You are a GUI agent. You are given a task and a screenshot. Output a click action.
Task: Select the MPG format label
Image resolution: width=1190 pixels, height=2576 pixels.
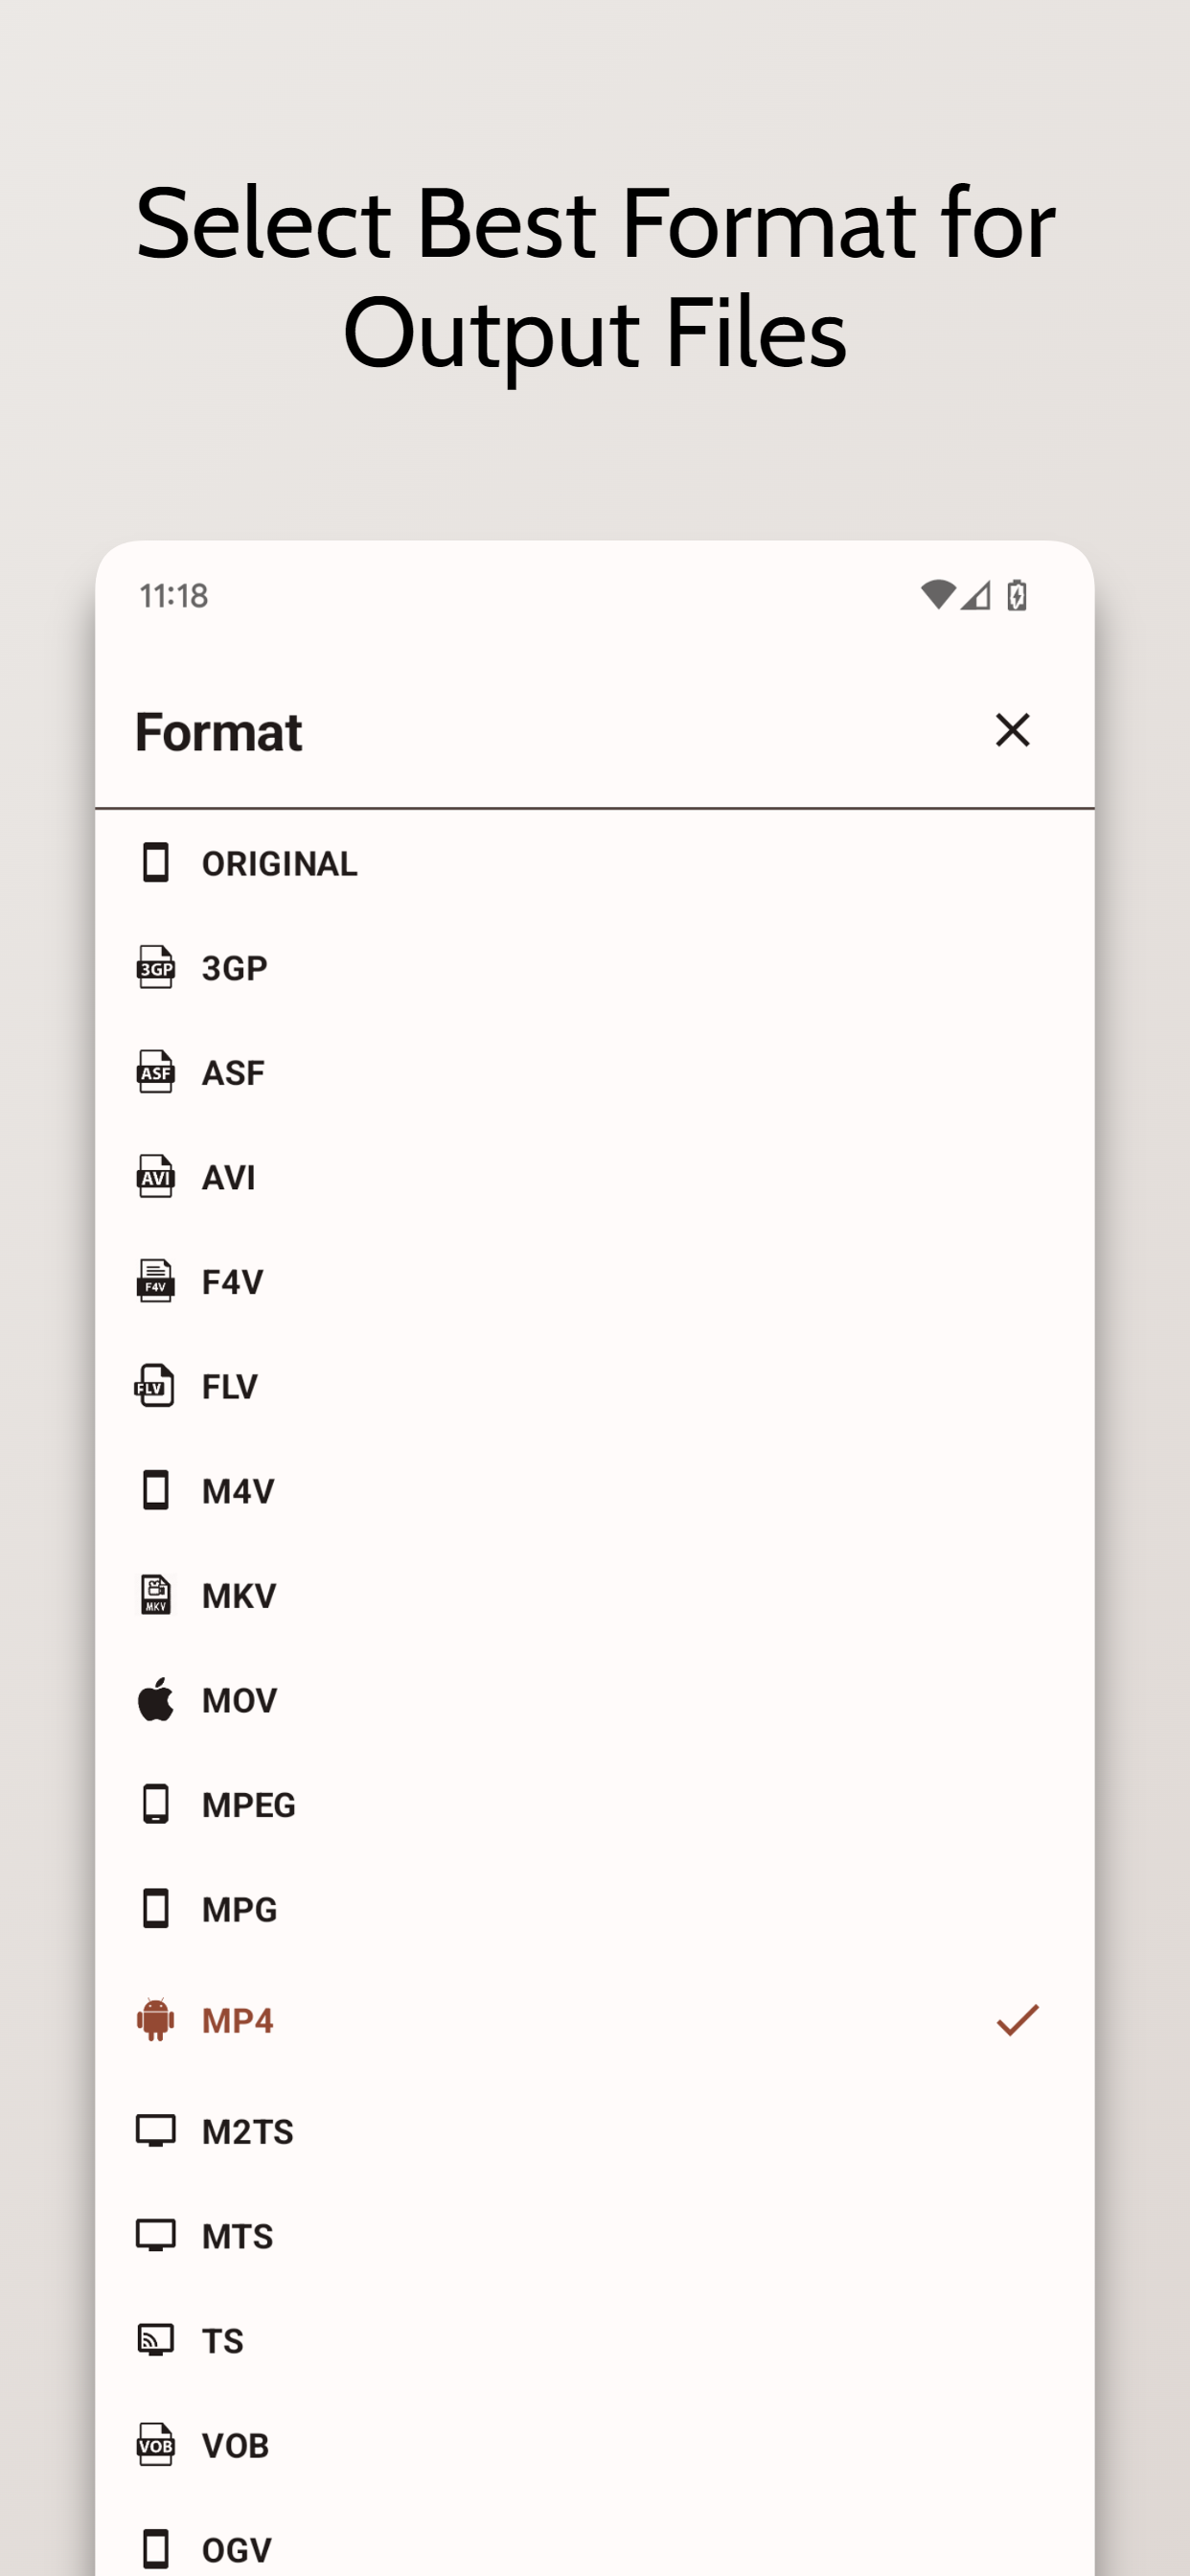coord(239,1909)
